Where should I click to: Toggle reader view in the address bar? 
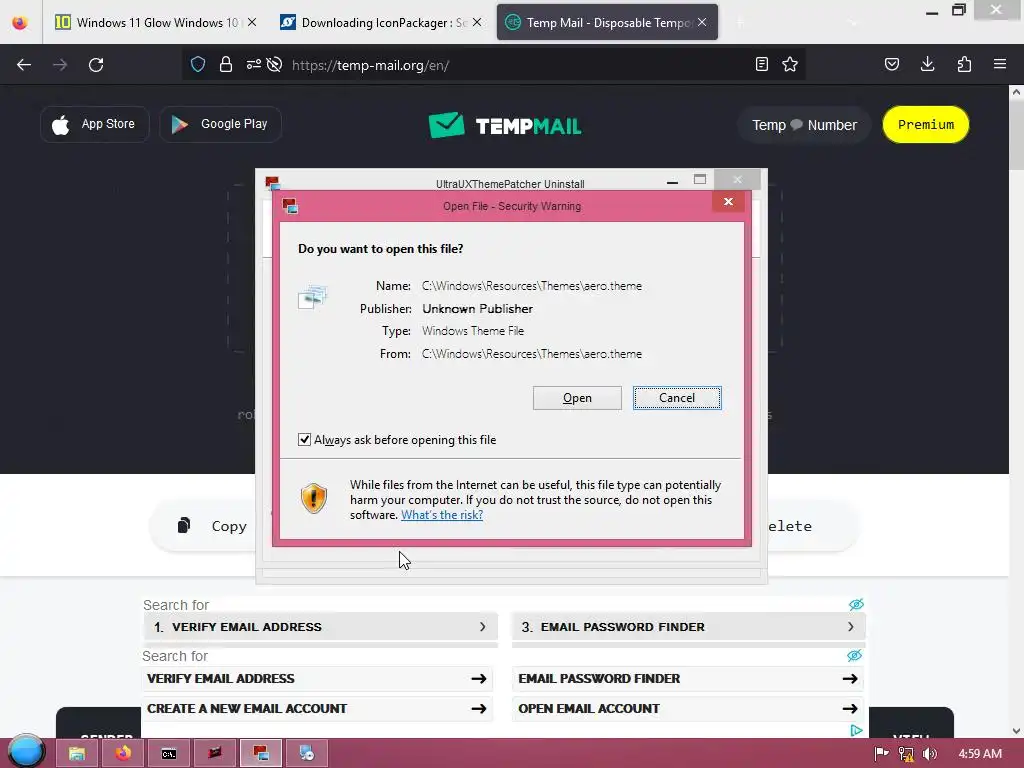(761, 64)
